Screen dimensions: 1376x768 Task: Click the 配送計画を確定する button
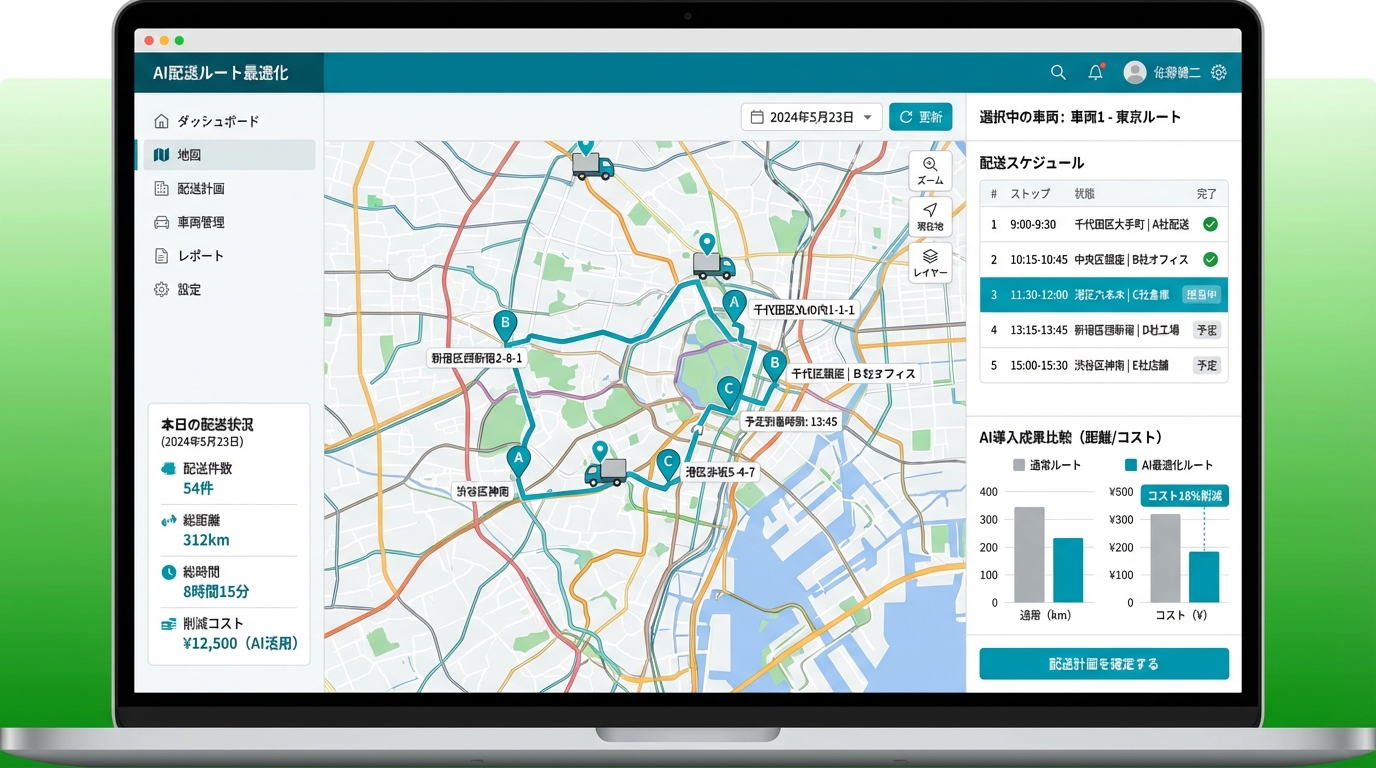pyautogui.click(x=1104, y=664)
